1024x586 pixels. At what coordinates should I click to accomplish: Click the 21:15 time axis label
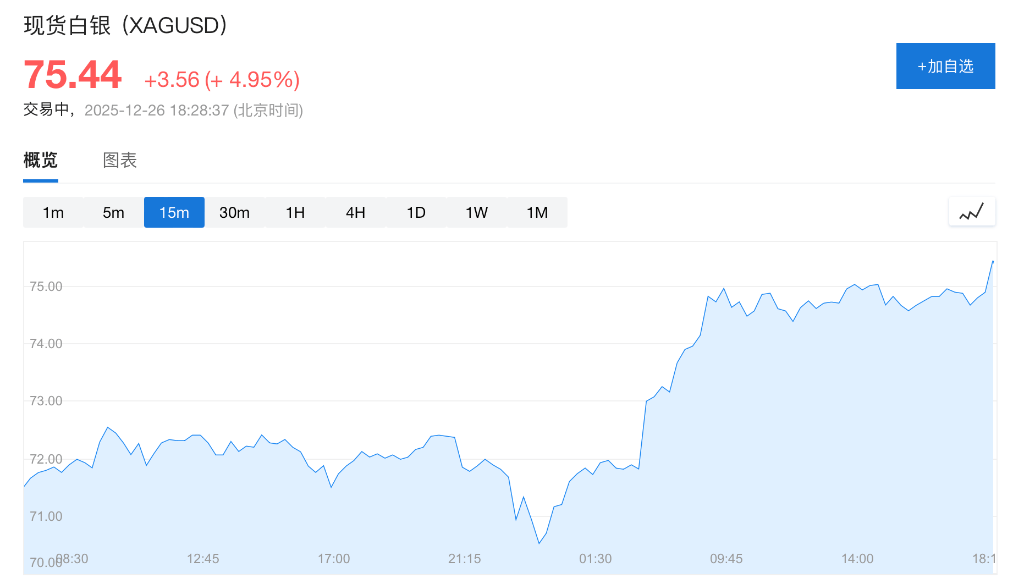tap(465, 558)
